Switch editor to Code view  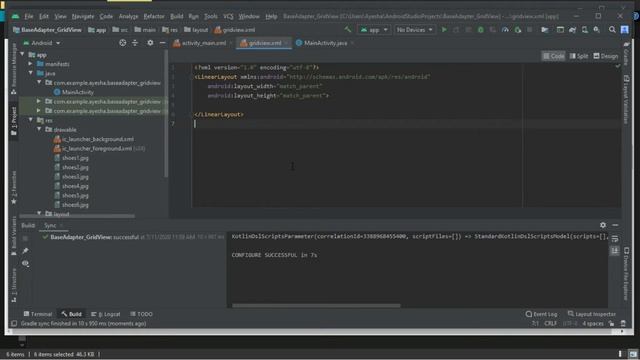click(553, 56)
